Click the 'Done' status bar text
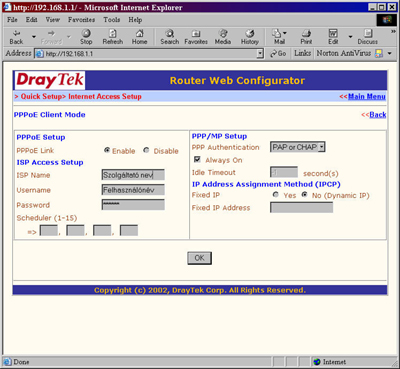This screenshot has width=400, height=369. click(x=21, y=362)
